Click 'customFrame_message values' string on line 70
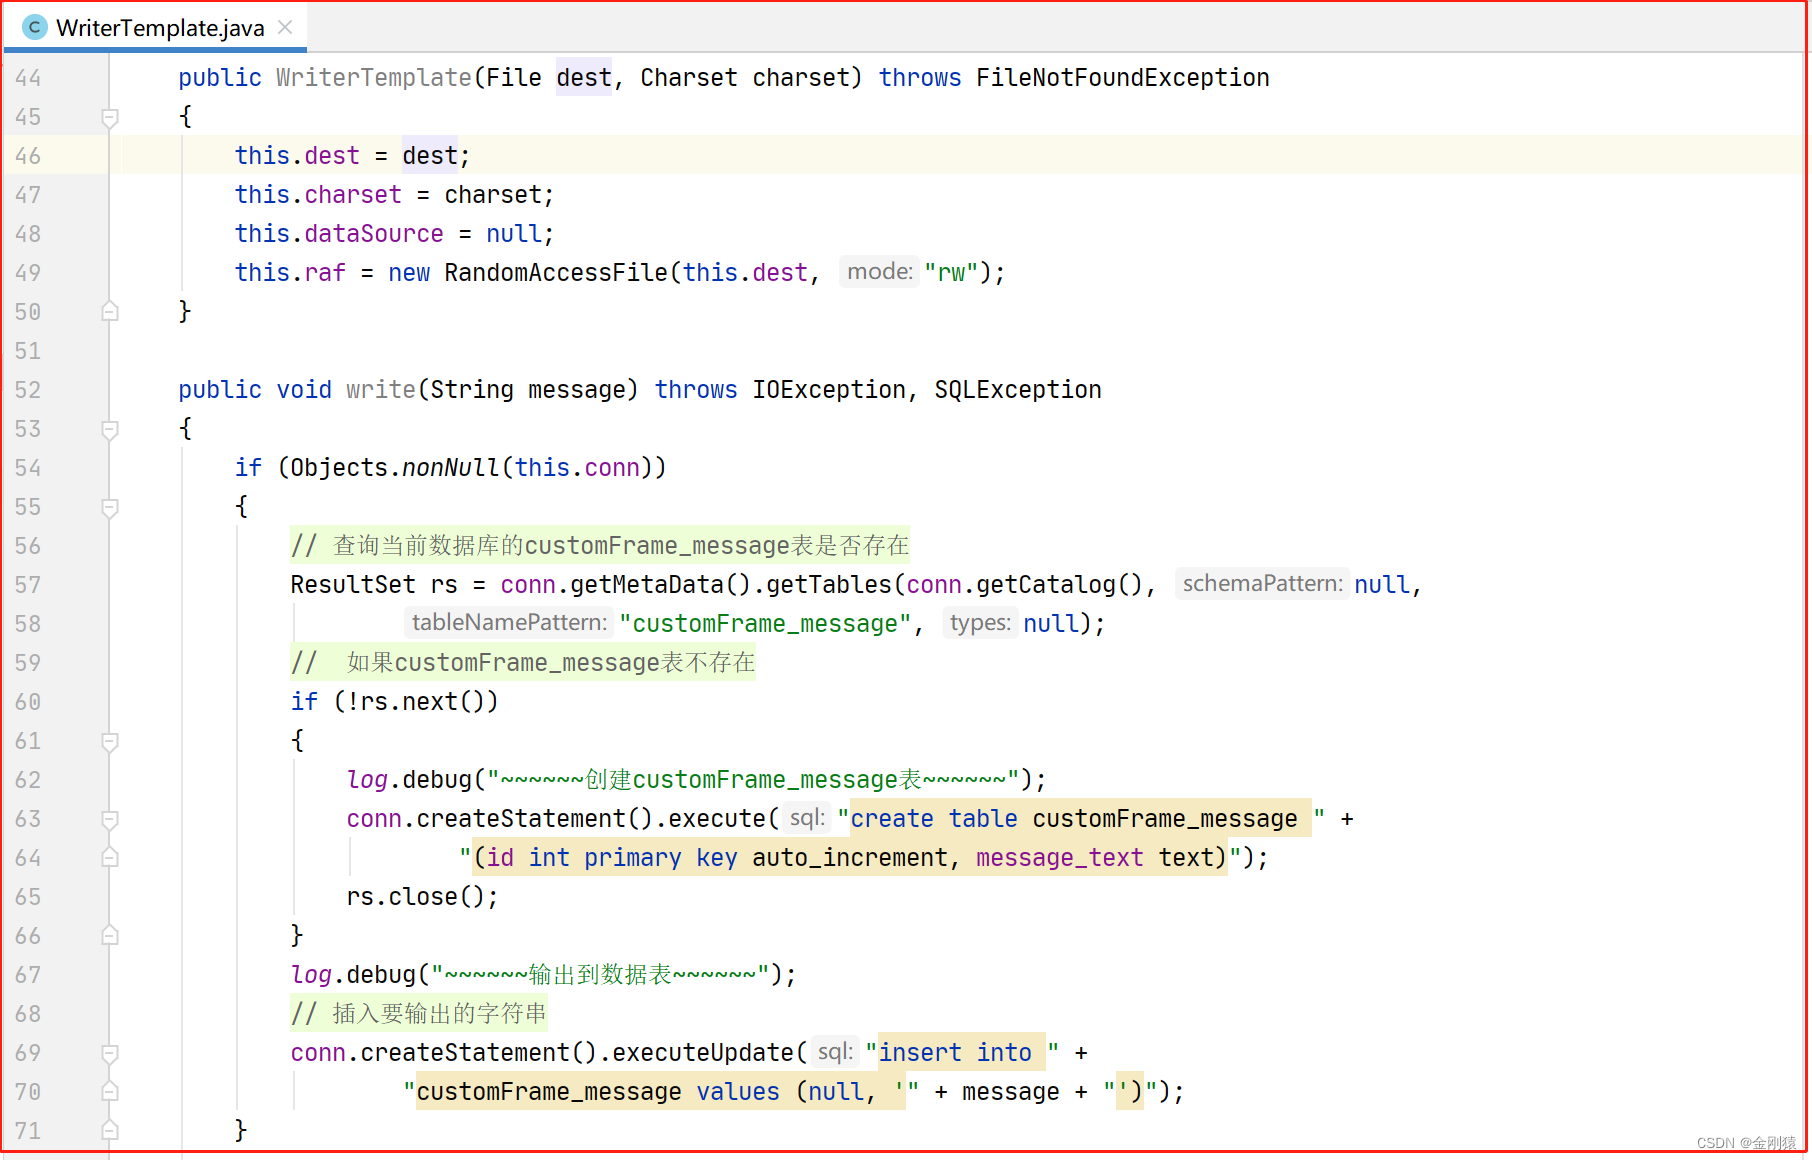 pos(598,1092)
